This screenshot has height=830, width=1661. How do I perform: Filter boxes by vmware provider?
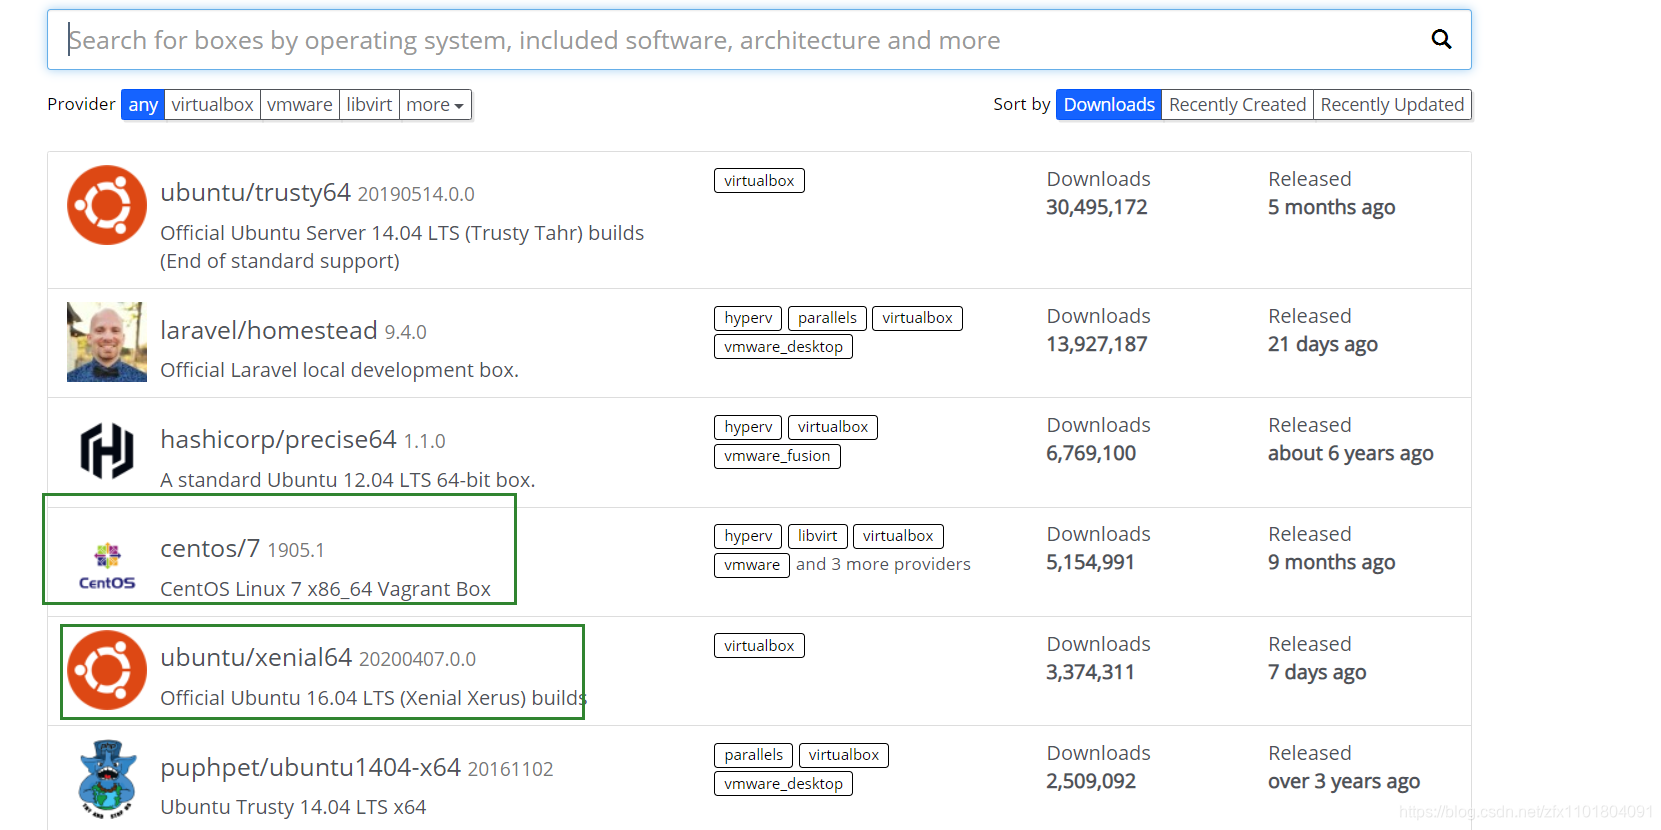tap(300, 105)
